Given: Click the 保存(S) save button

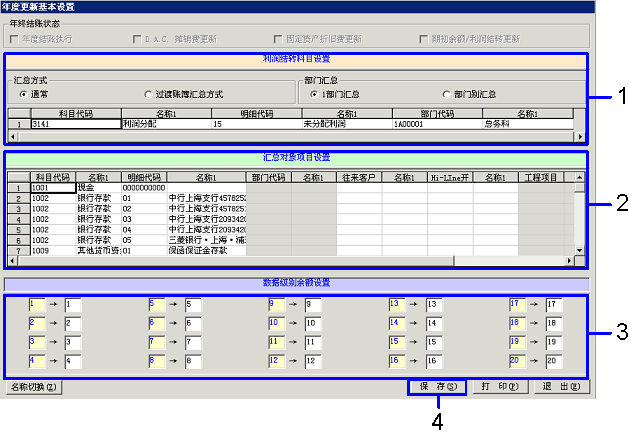Looking at the screenshot, I should 437,386.
